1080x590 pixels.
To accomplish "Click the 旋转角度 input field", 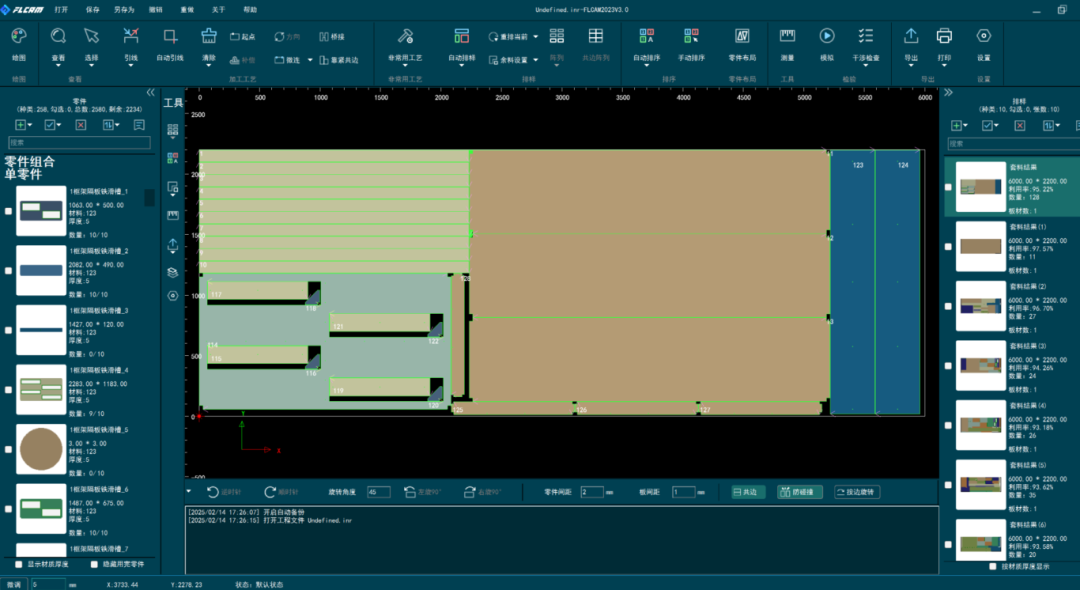I will point(379,492).
